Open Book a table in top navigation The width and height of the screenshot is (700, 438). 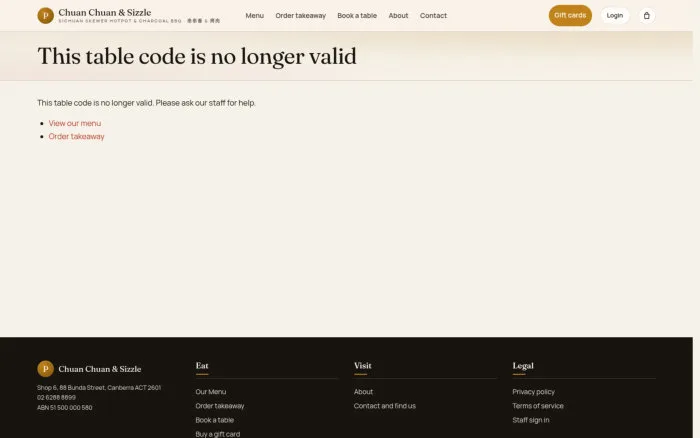(357, 16)
